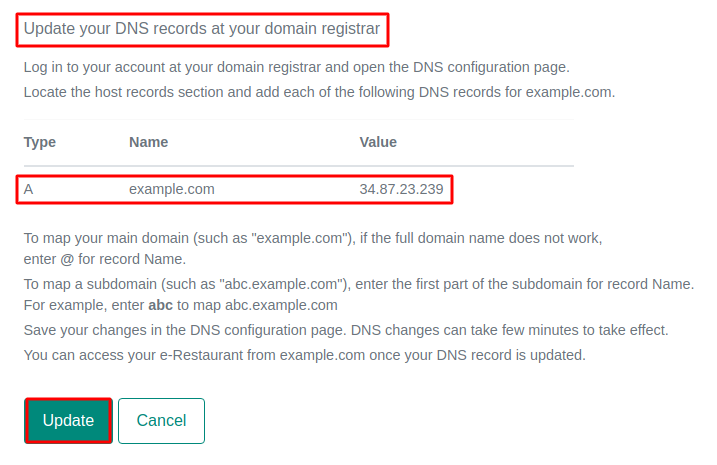Screen dimensions: 717x465
Task: Click the bold abc text
Action: pyautogui.click(x=160, y=305)
